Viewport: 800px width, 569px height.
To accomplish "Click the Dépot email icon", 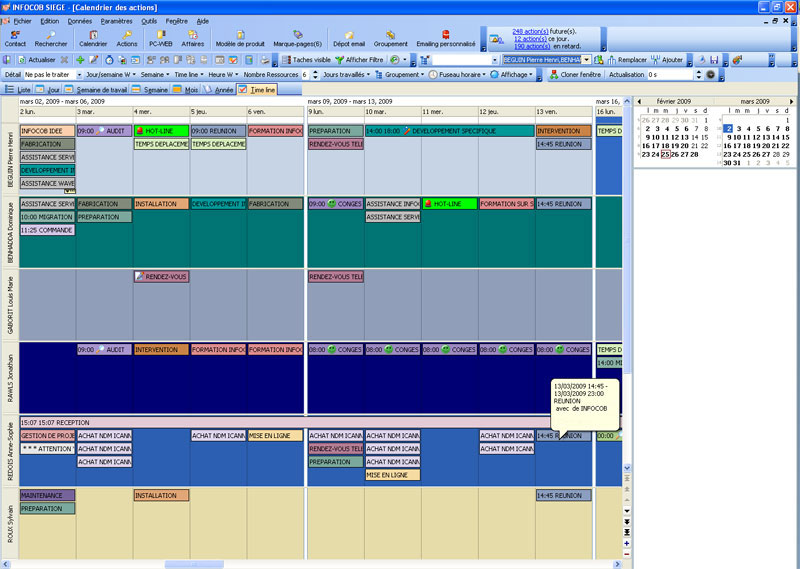I will pos(349,38).
